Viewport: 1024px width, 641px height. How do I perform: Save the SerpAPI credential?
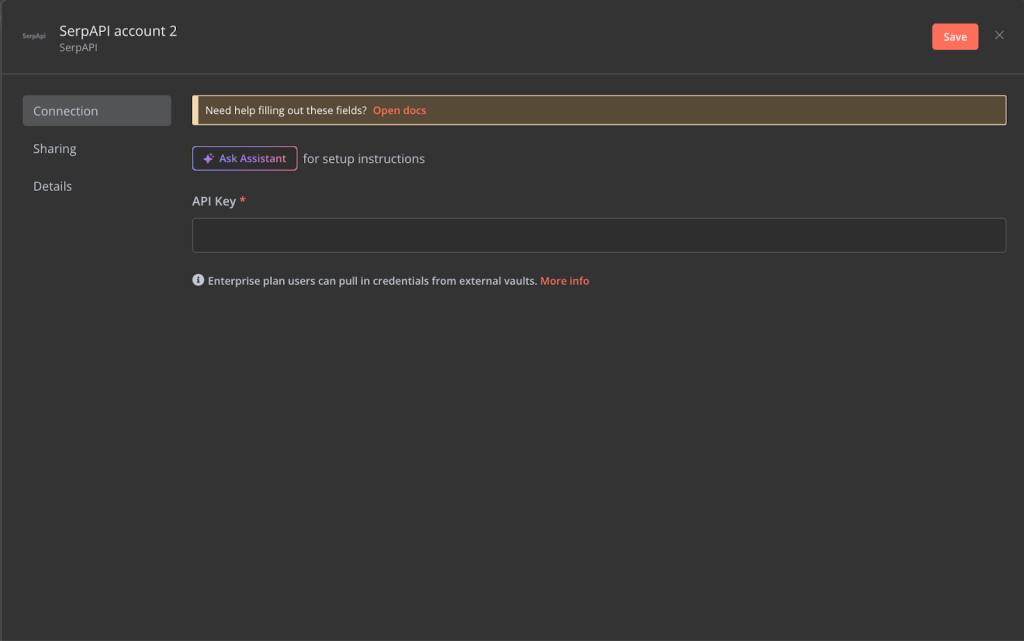955,37
